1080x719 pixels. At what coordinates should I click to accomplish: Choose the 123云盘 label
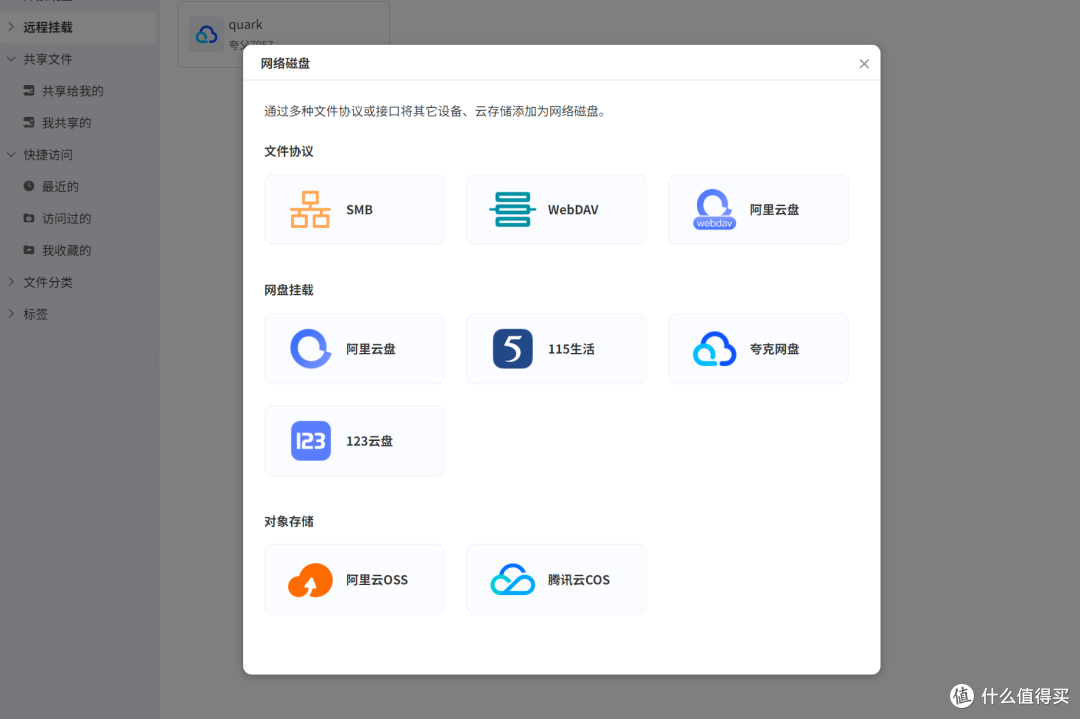[369, 441]
